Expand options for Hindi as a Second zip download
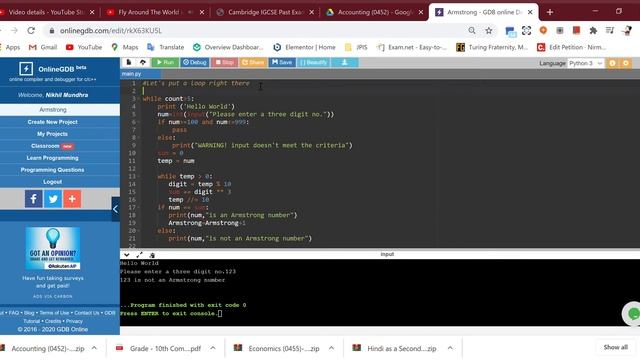The width and height of the screenshot is (640, 360). click(450, 348)
